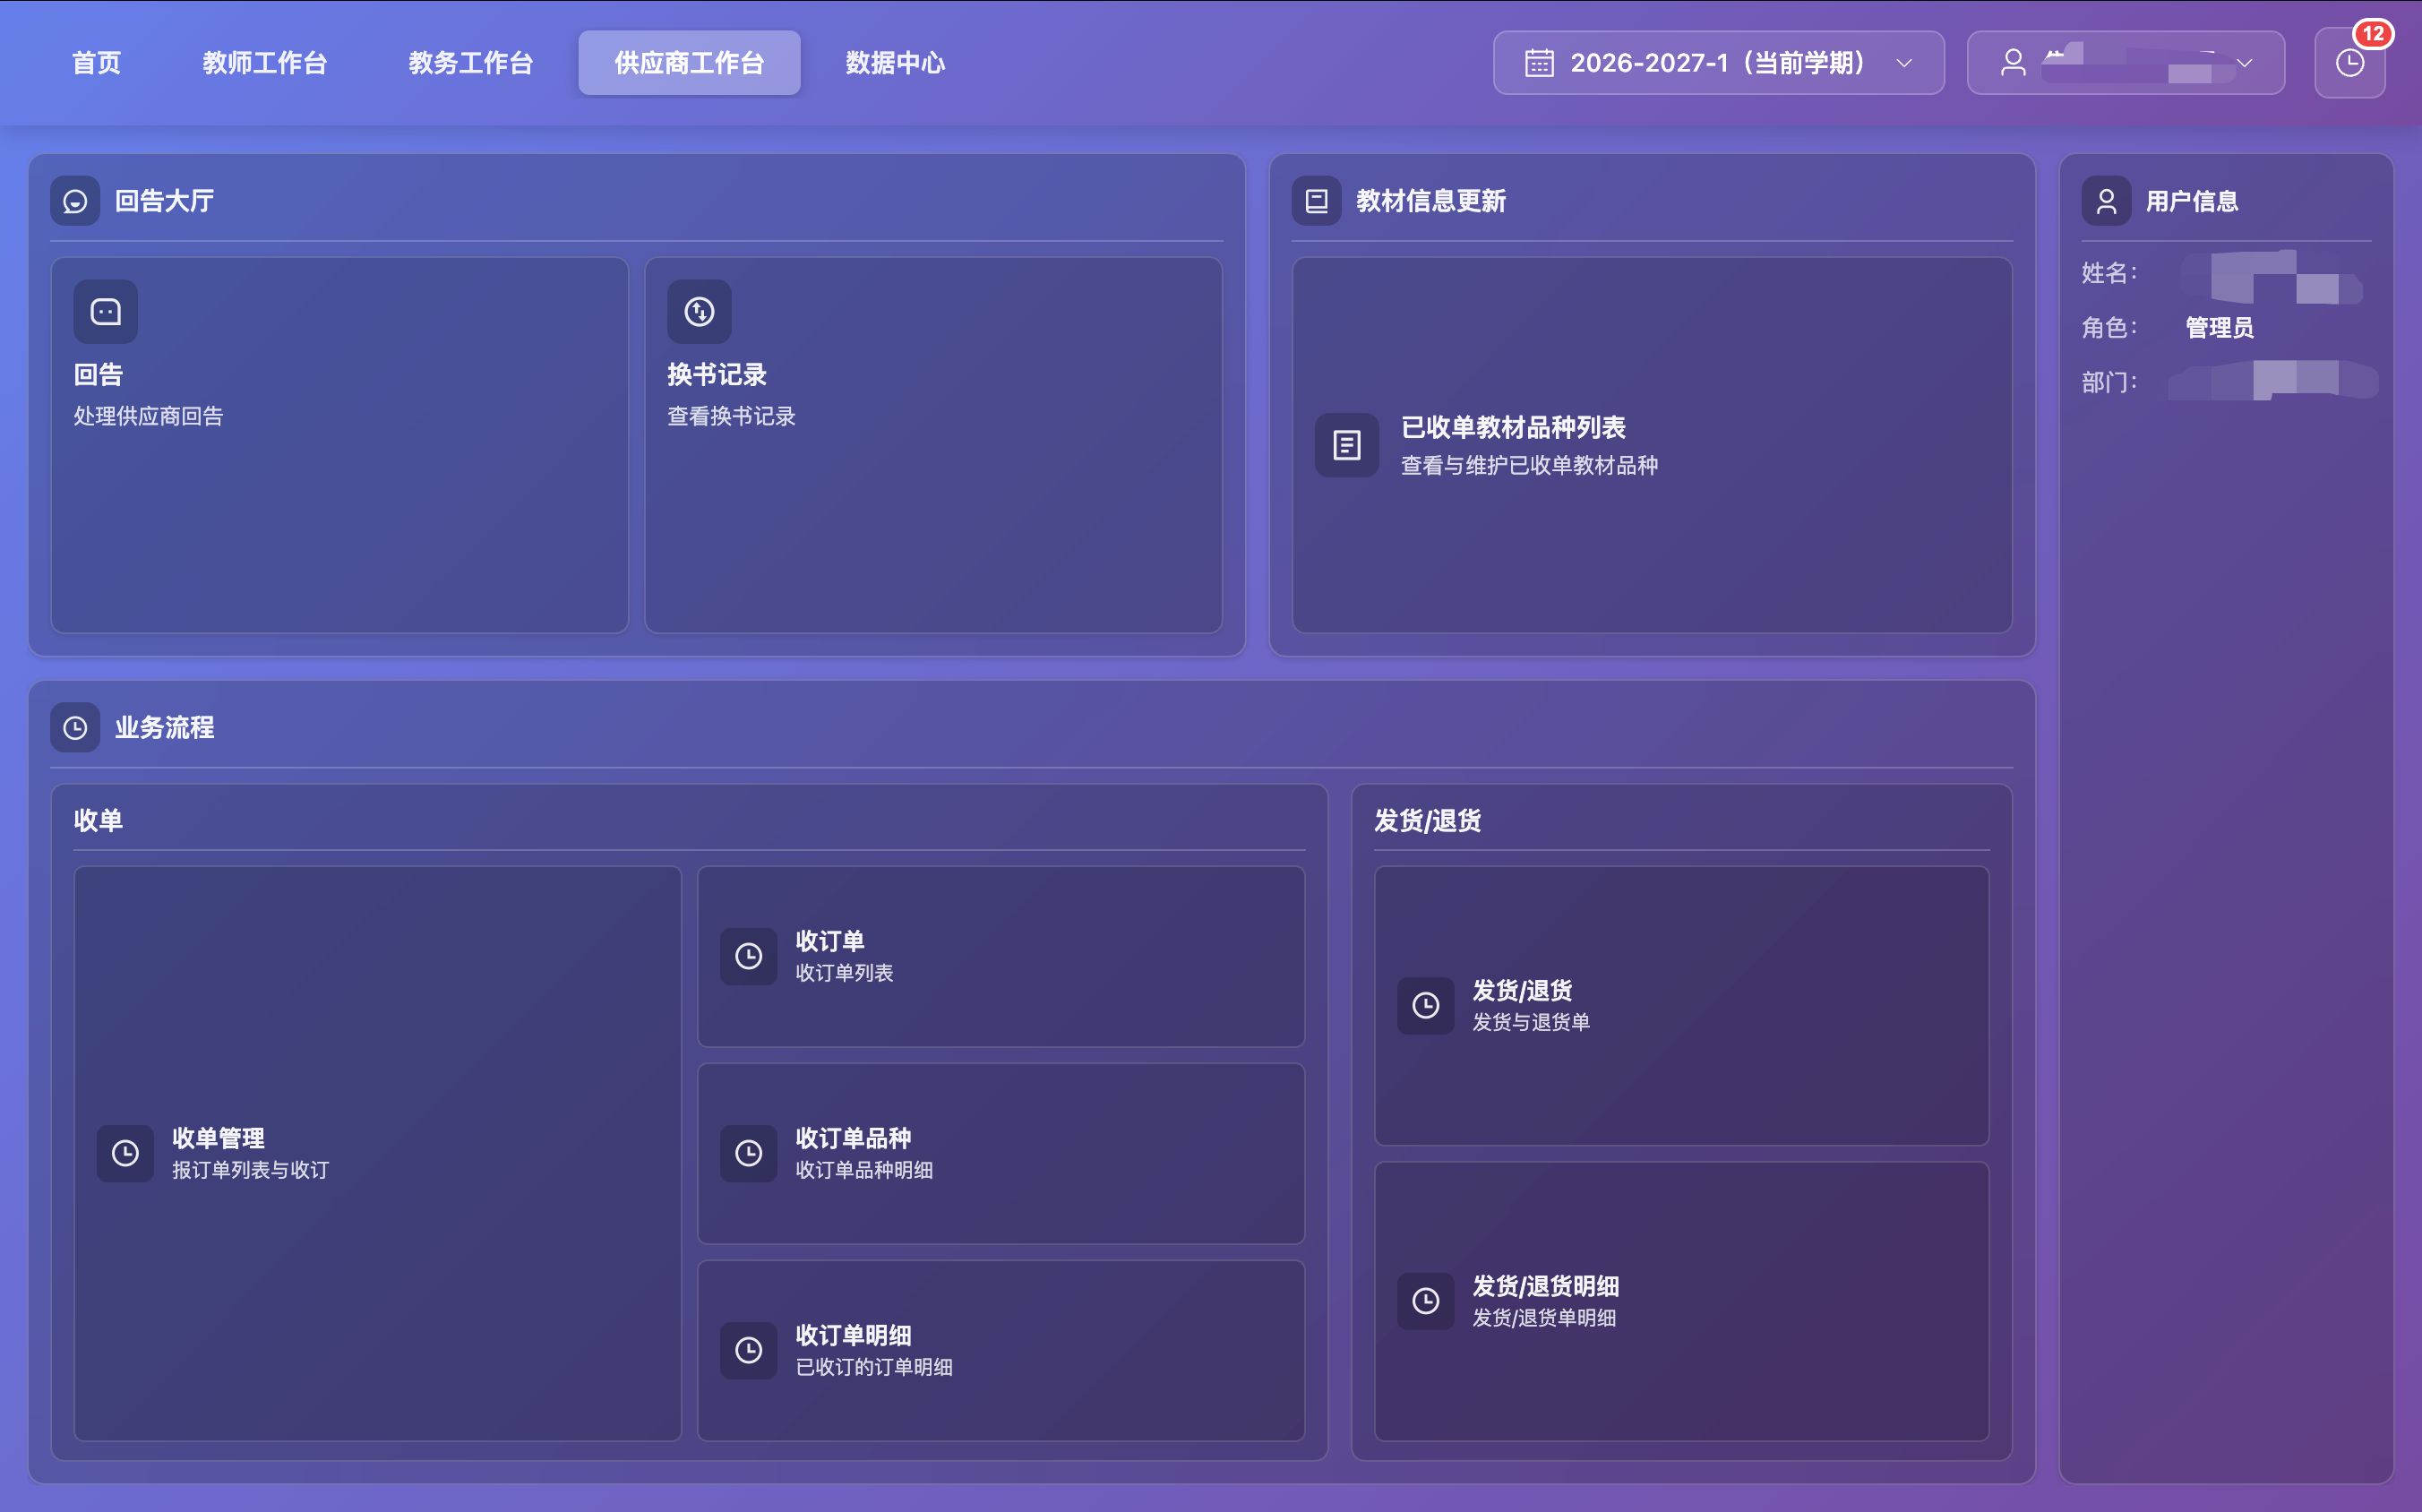The width and height of the screenshot is (2422, 1512).
Task: Click 报订单列表与收订 description
Action: click(250, 1170)
